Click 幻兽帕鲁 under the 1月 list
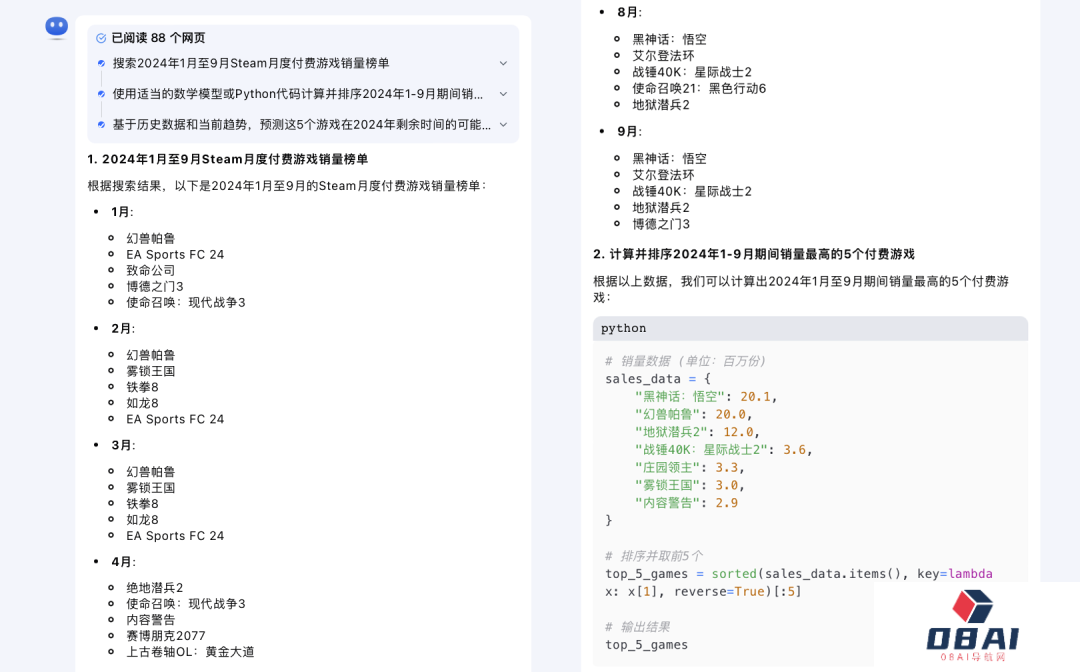 [x=151, y=238]
